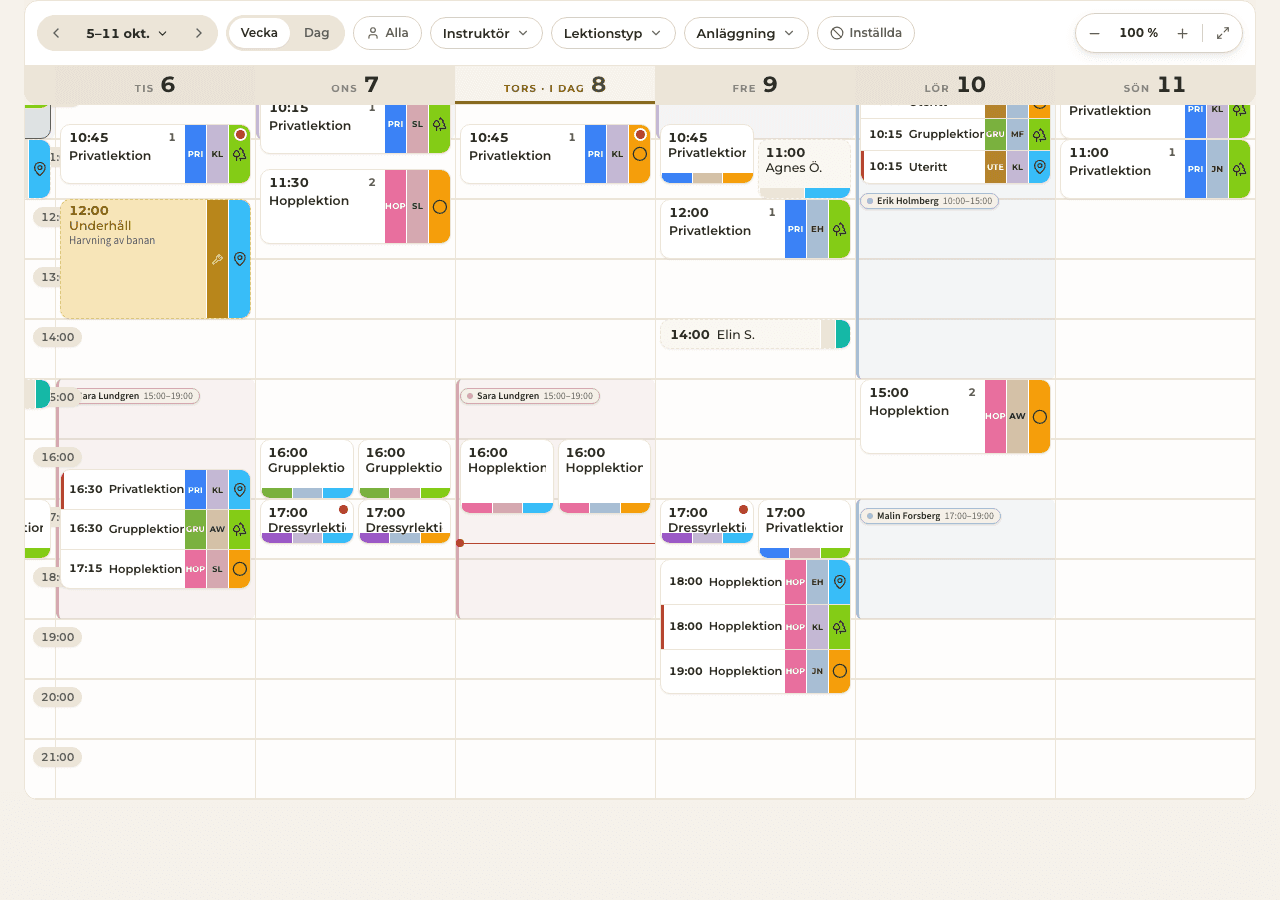The height and width of the screenshot is (900, 1280).
Task: Click circle icon on Friday 19:00 Hopplektion
Action: click(x=839, y=671)
